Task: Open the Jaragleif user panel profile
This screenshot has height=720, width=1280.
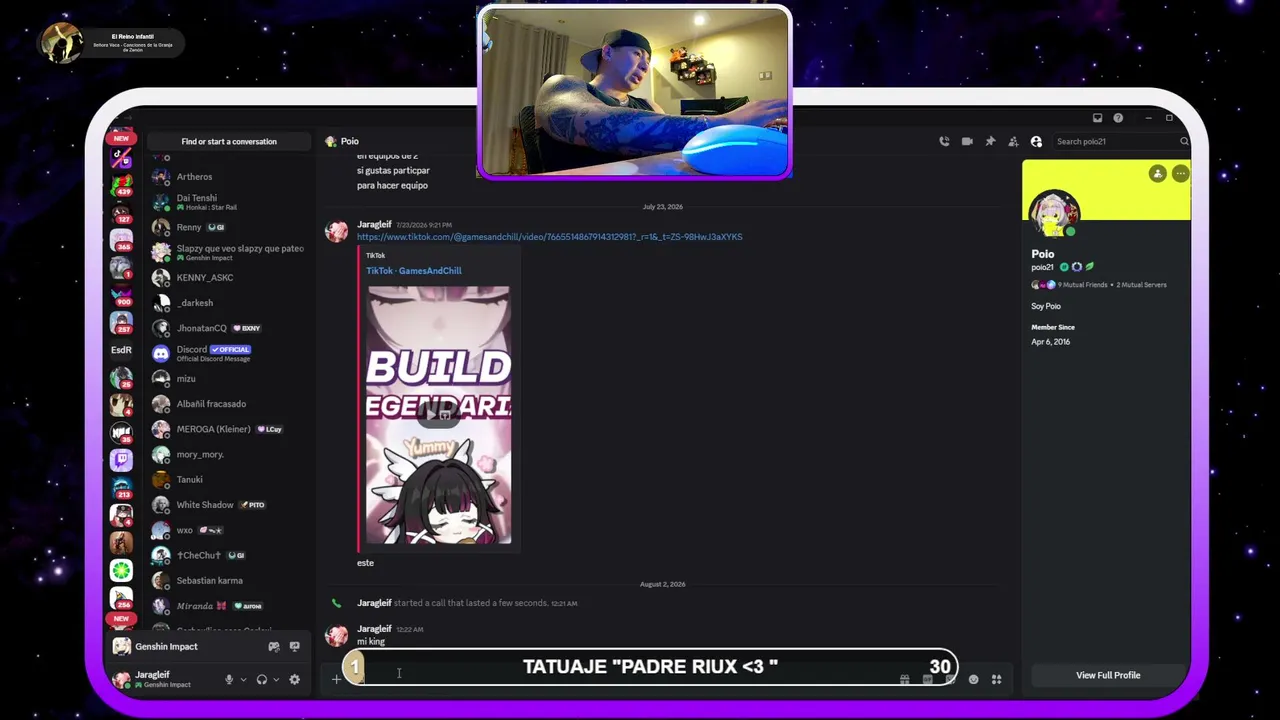Action: 164,680
